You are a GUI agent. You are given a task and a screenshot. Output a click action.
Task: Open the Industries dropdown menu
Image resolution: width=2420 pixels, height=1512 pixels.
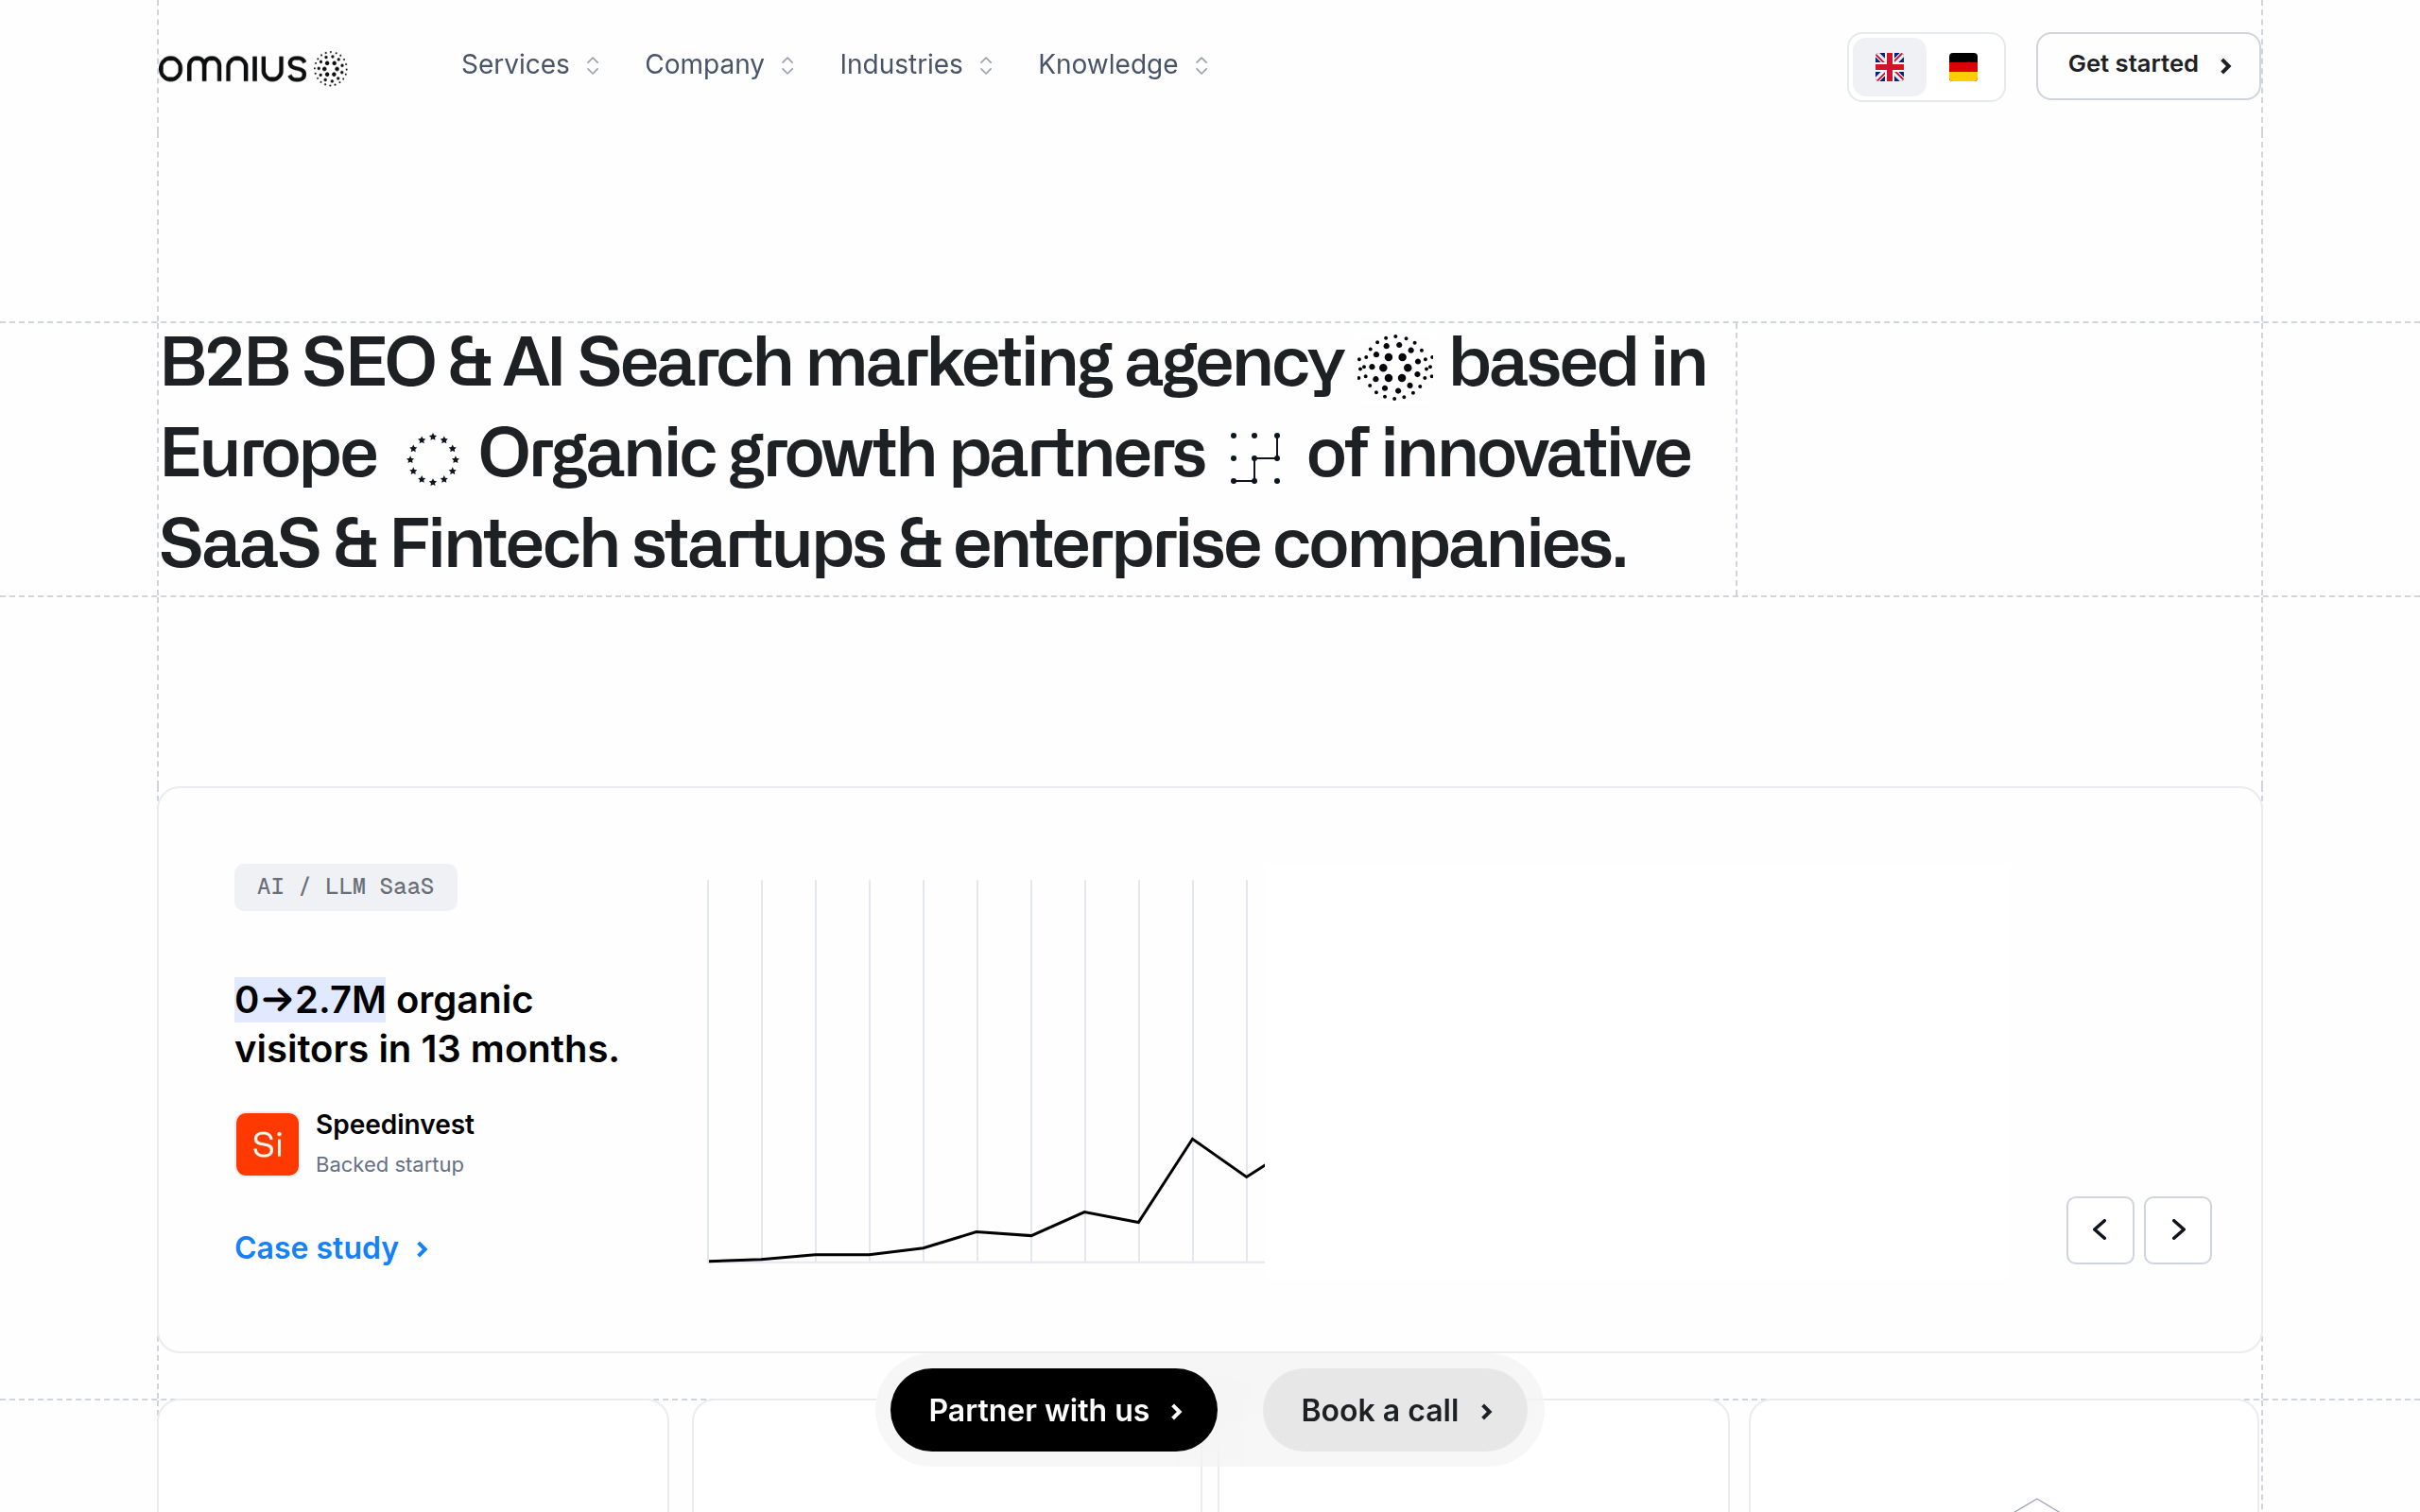pos(915,65)
